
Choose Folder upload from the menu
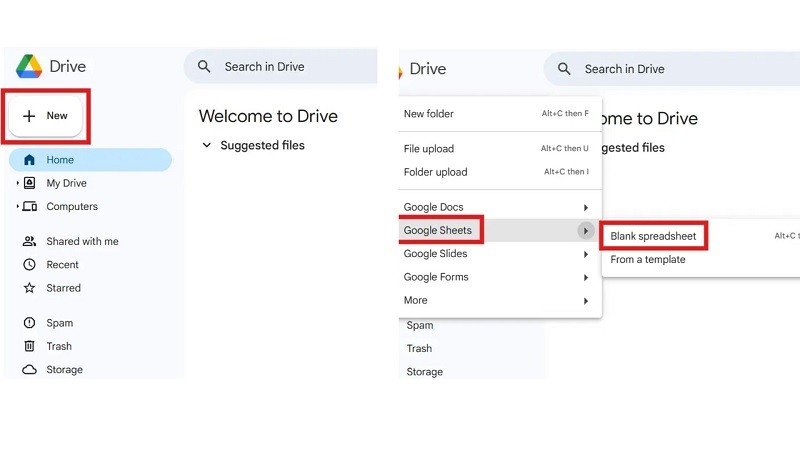pyautogui.click(x=500, y=172)
